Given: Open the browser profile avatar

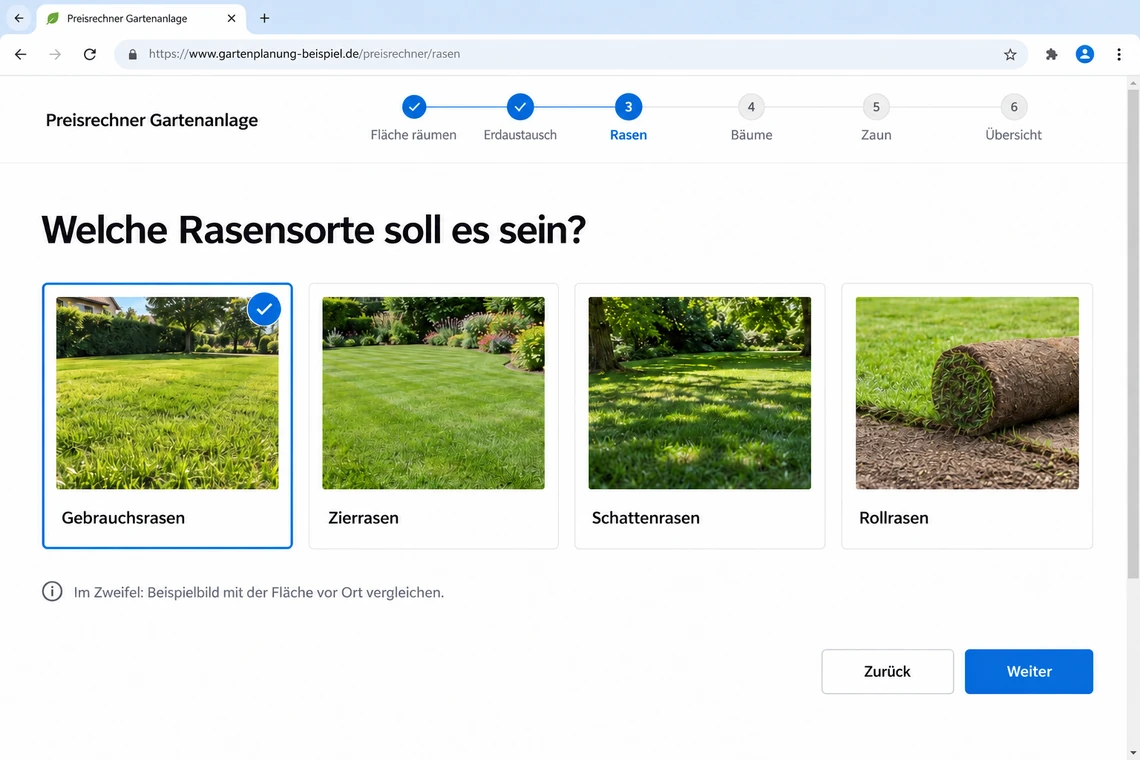Looking at the screenshot, I should point(1085,54).
